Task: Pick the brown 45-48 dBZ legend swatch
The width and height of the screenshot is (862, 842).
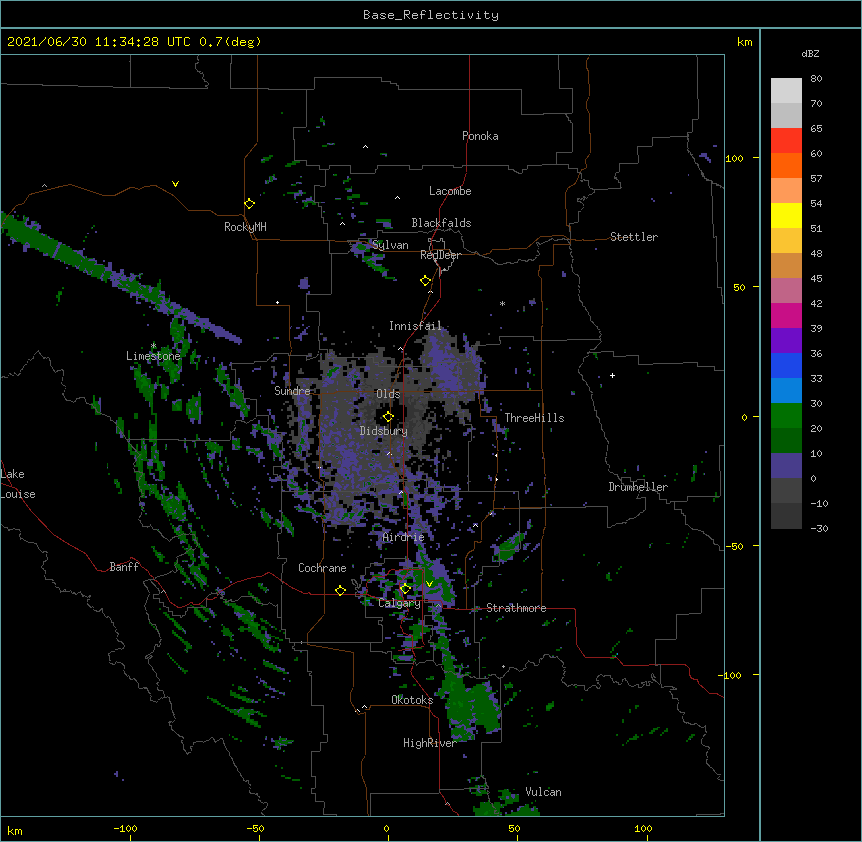Action: (x=786, y=265)
